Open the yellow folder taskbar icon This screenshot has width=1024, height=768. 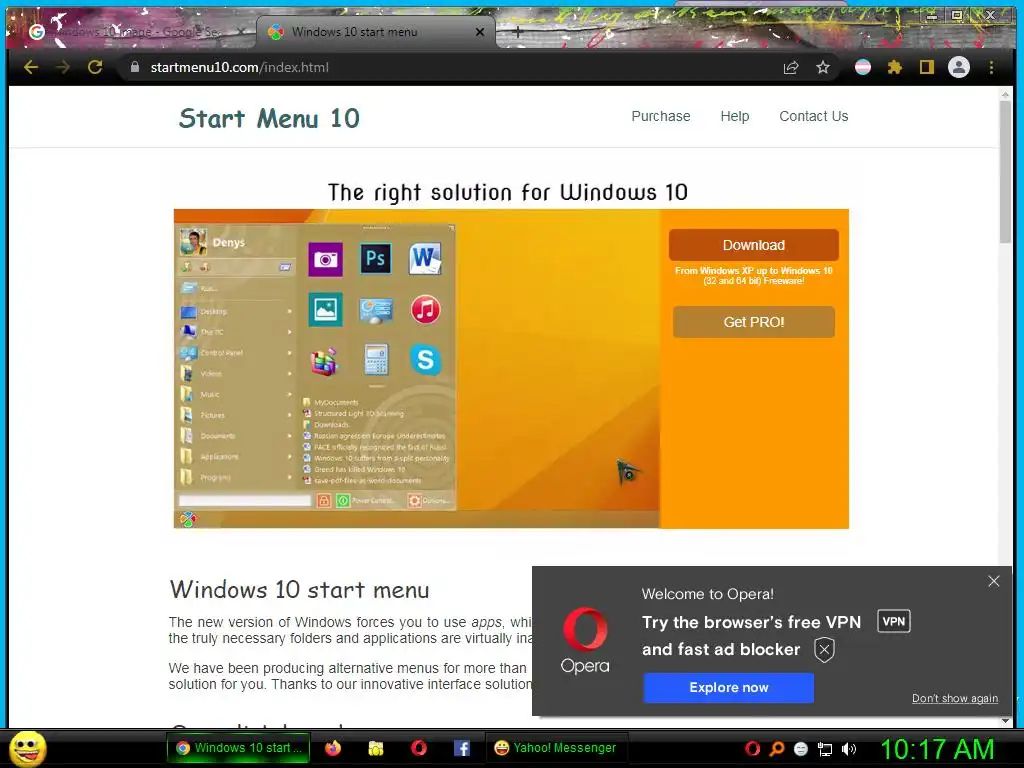[x=376, y=748]
